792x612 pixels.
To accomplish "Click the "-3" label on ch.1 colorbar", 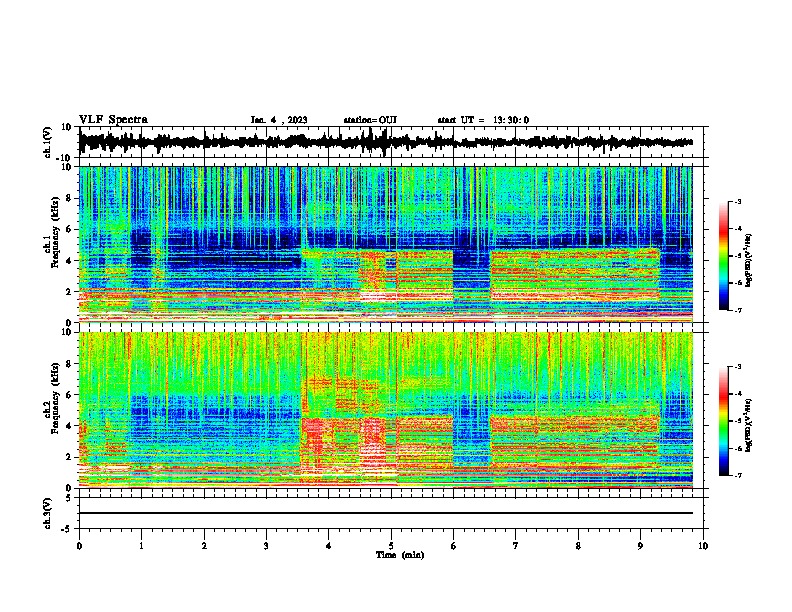I will (x=737, y=202).
